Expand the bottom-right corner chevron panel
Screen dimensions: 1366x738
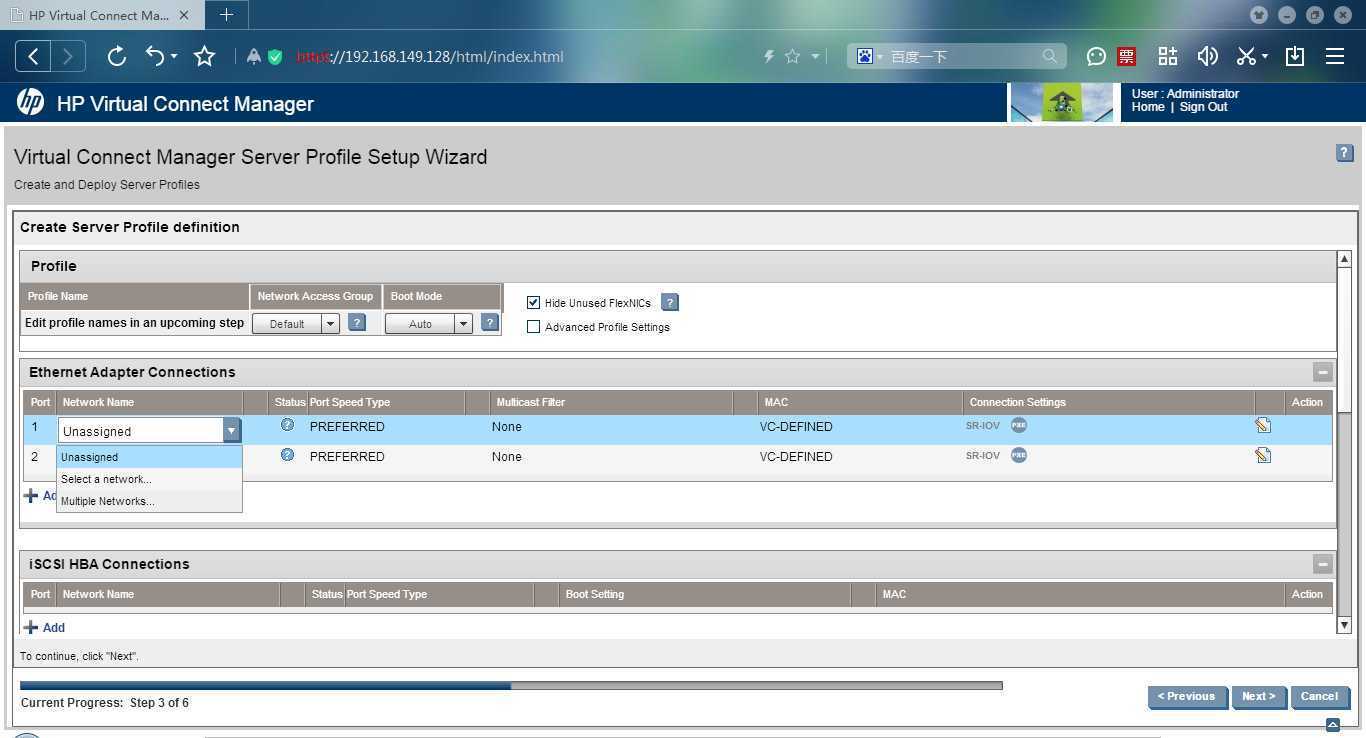point(1332,725)
